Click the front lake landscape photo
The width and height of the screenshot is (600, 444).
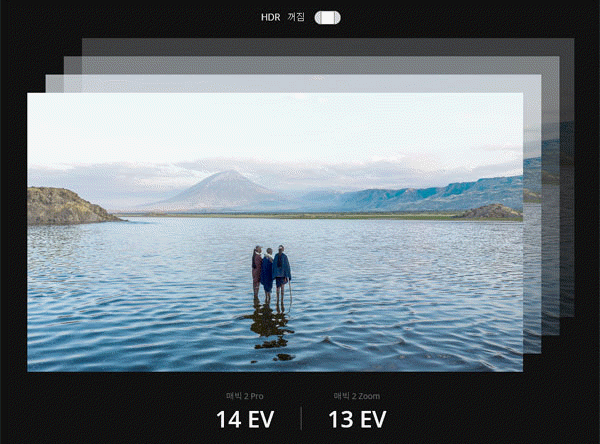pyautogui.click(x=275, y=232)
